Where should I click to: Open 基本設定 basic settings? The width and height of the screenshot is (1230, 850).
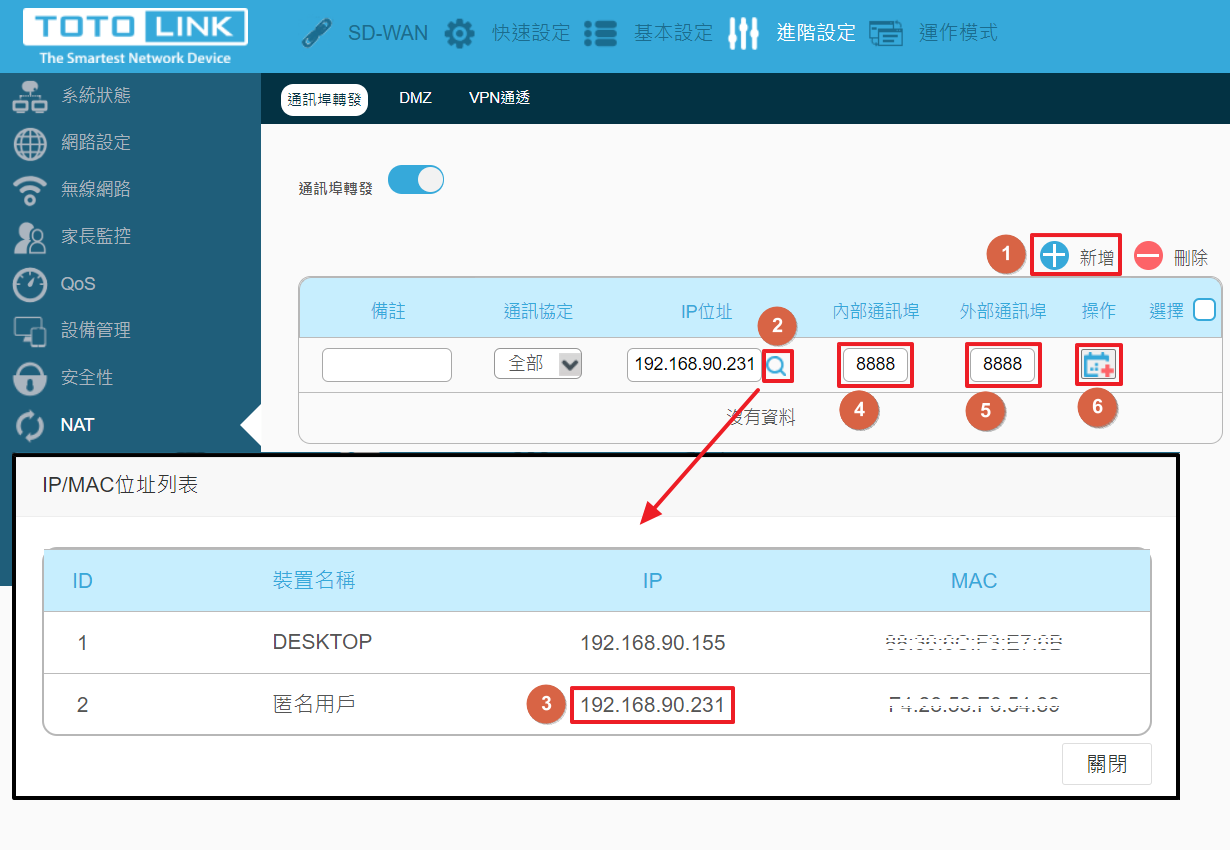coord(673,33)
